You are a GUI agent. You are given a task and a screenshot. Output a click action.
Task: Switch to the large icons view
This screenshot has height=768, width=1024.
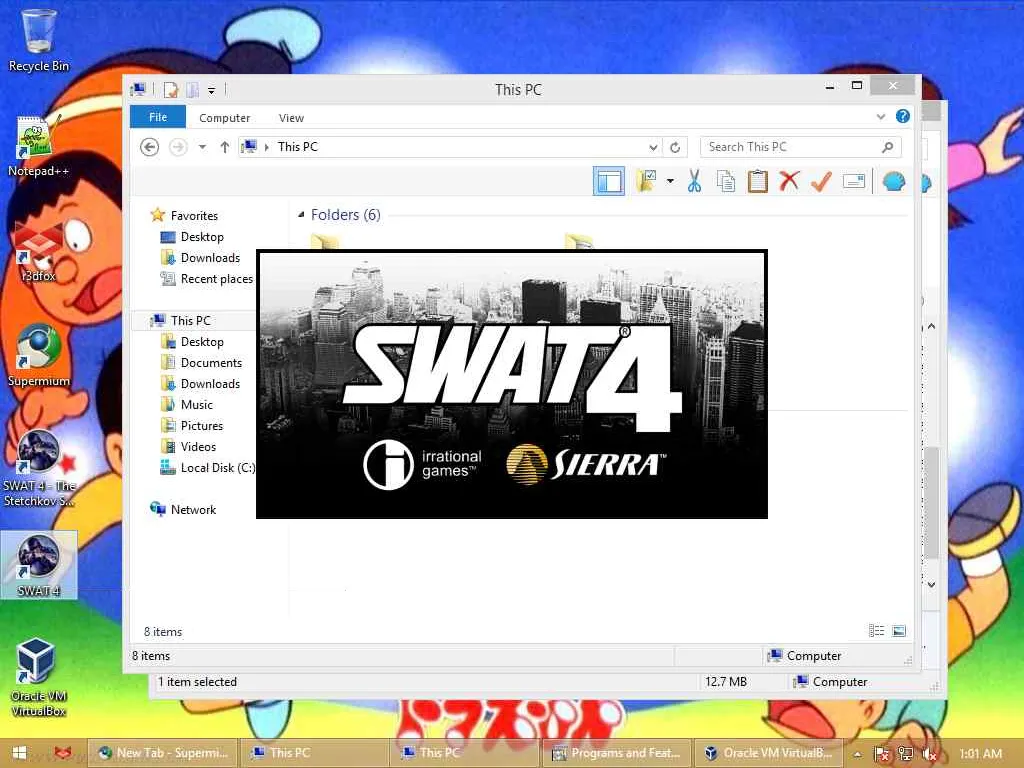899,631
